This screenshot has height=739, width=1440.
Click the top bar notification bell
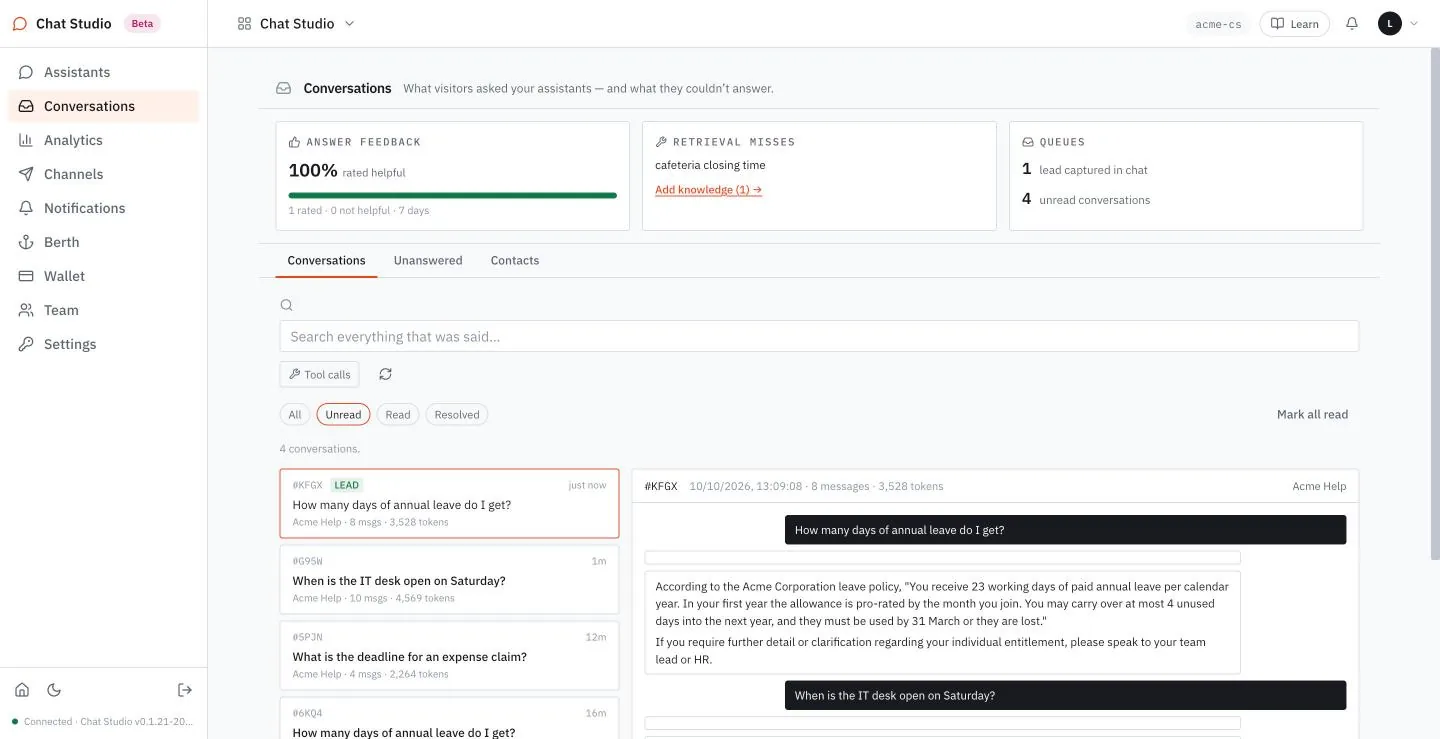tap(1352, 23)
